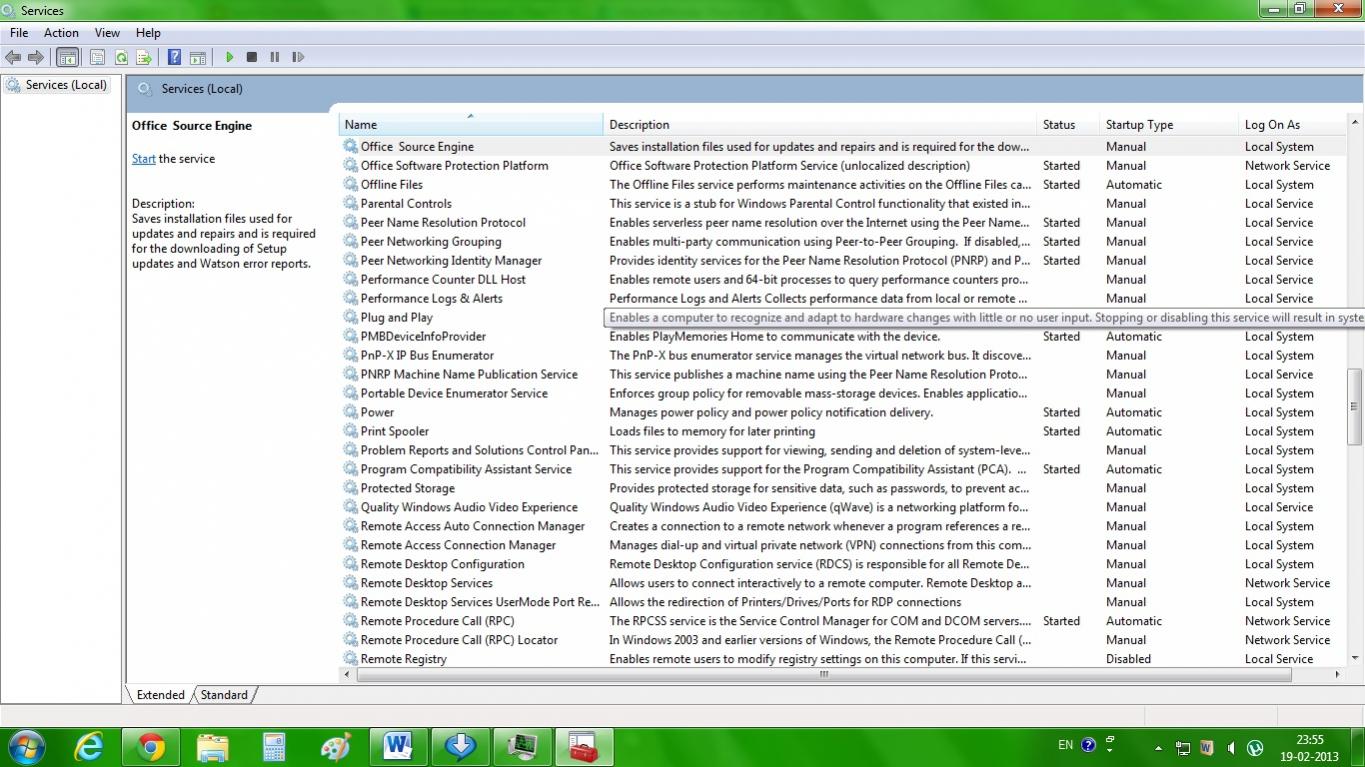The height and width of the screenshot is (767, 1365).
Task: Click the Forward arrow toolbar icon
Action: tap(36, 58)
